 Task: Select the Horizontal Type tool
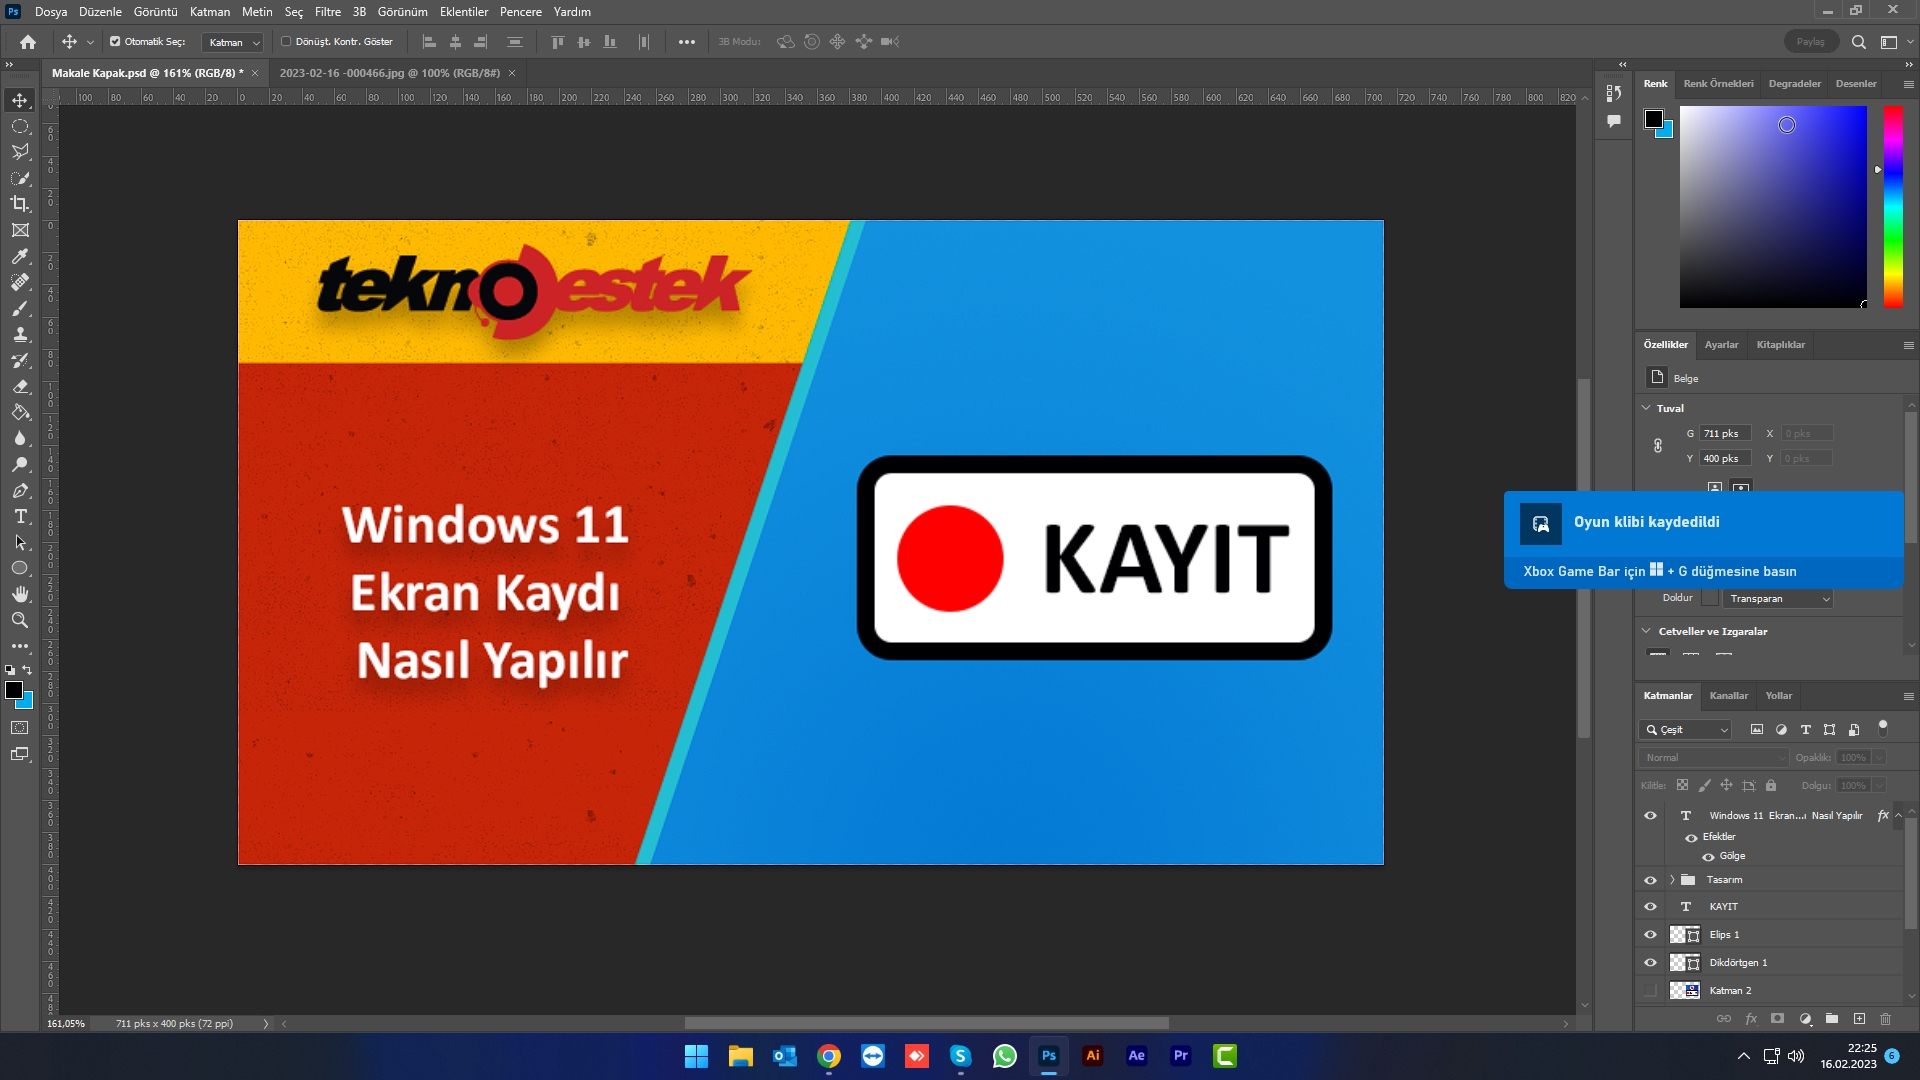(20, 517)
